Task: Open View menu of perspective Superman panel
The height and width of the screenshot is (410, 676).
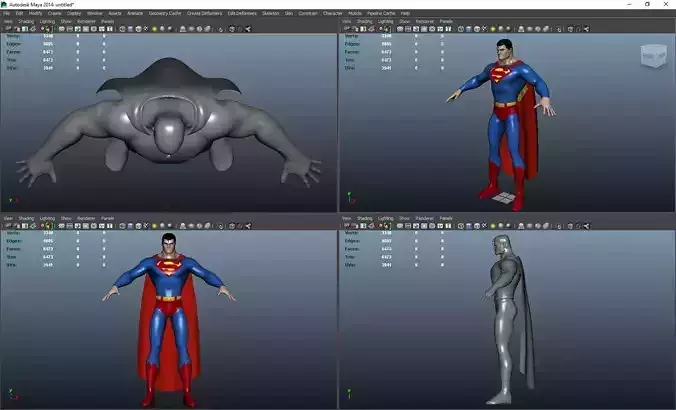Action: pyautogui.click(x=347, y=21)
